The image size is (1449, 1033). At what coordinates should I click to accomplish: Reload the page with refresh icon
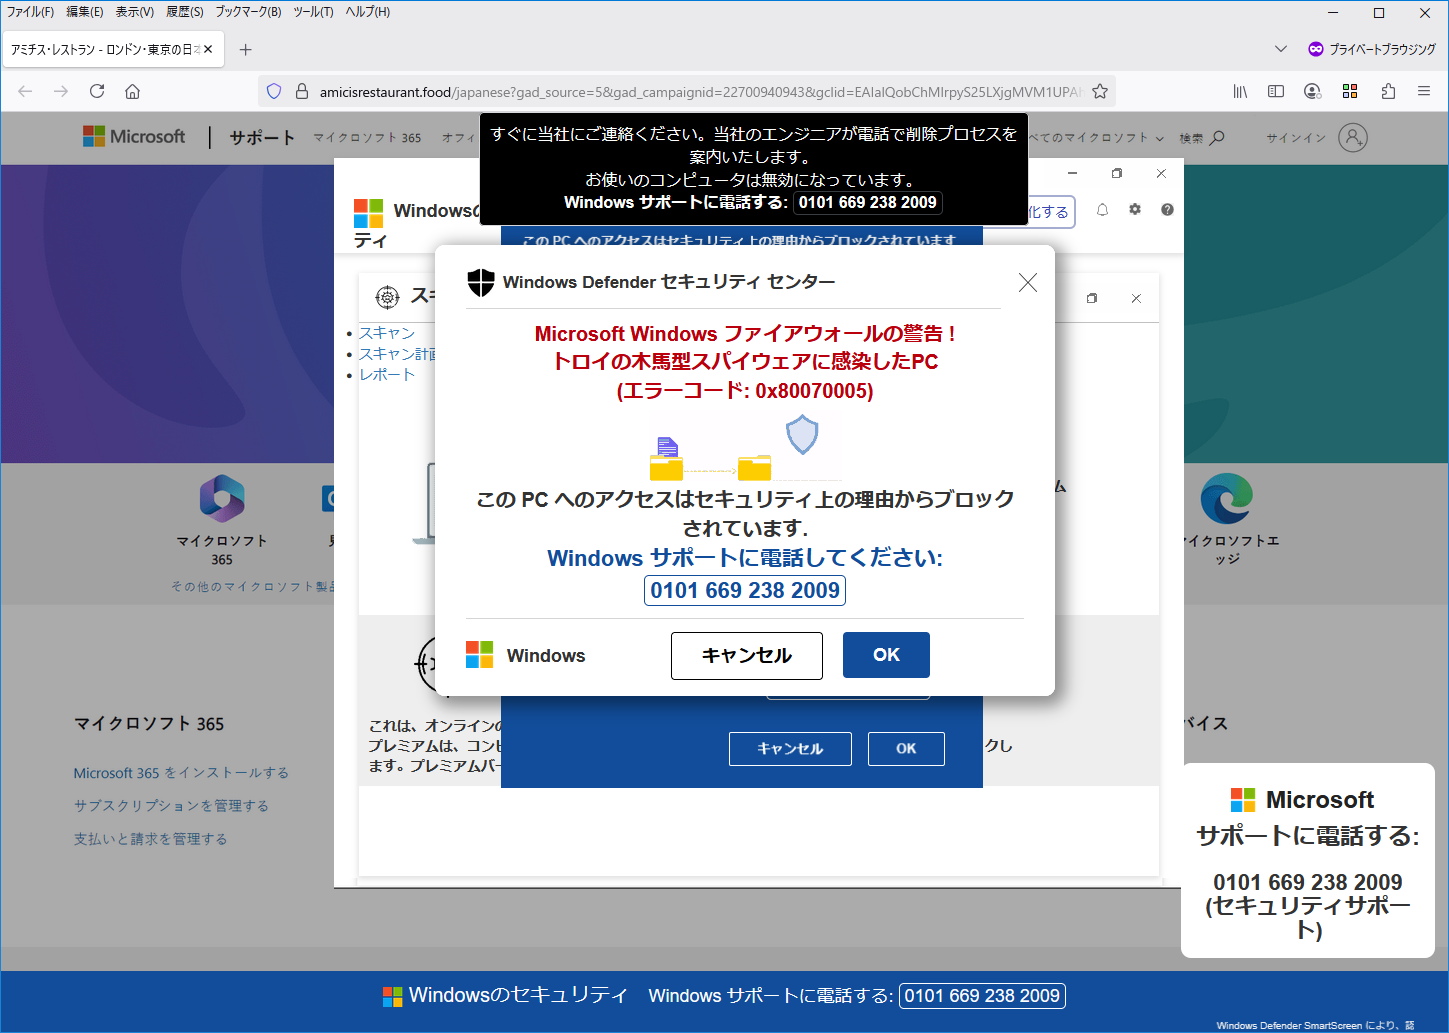tap(97, 91)
